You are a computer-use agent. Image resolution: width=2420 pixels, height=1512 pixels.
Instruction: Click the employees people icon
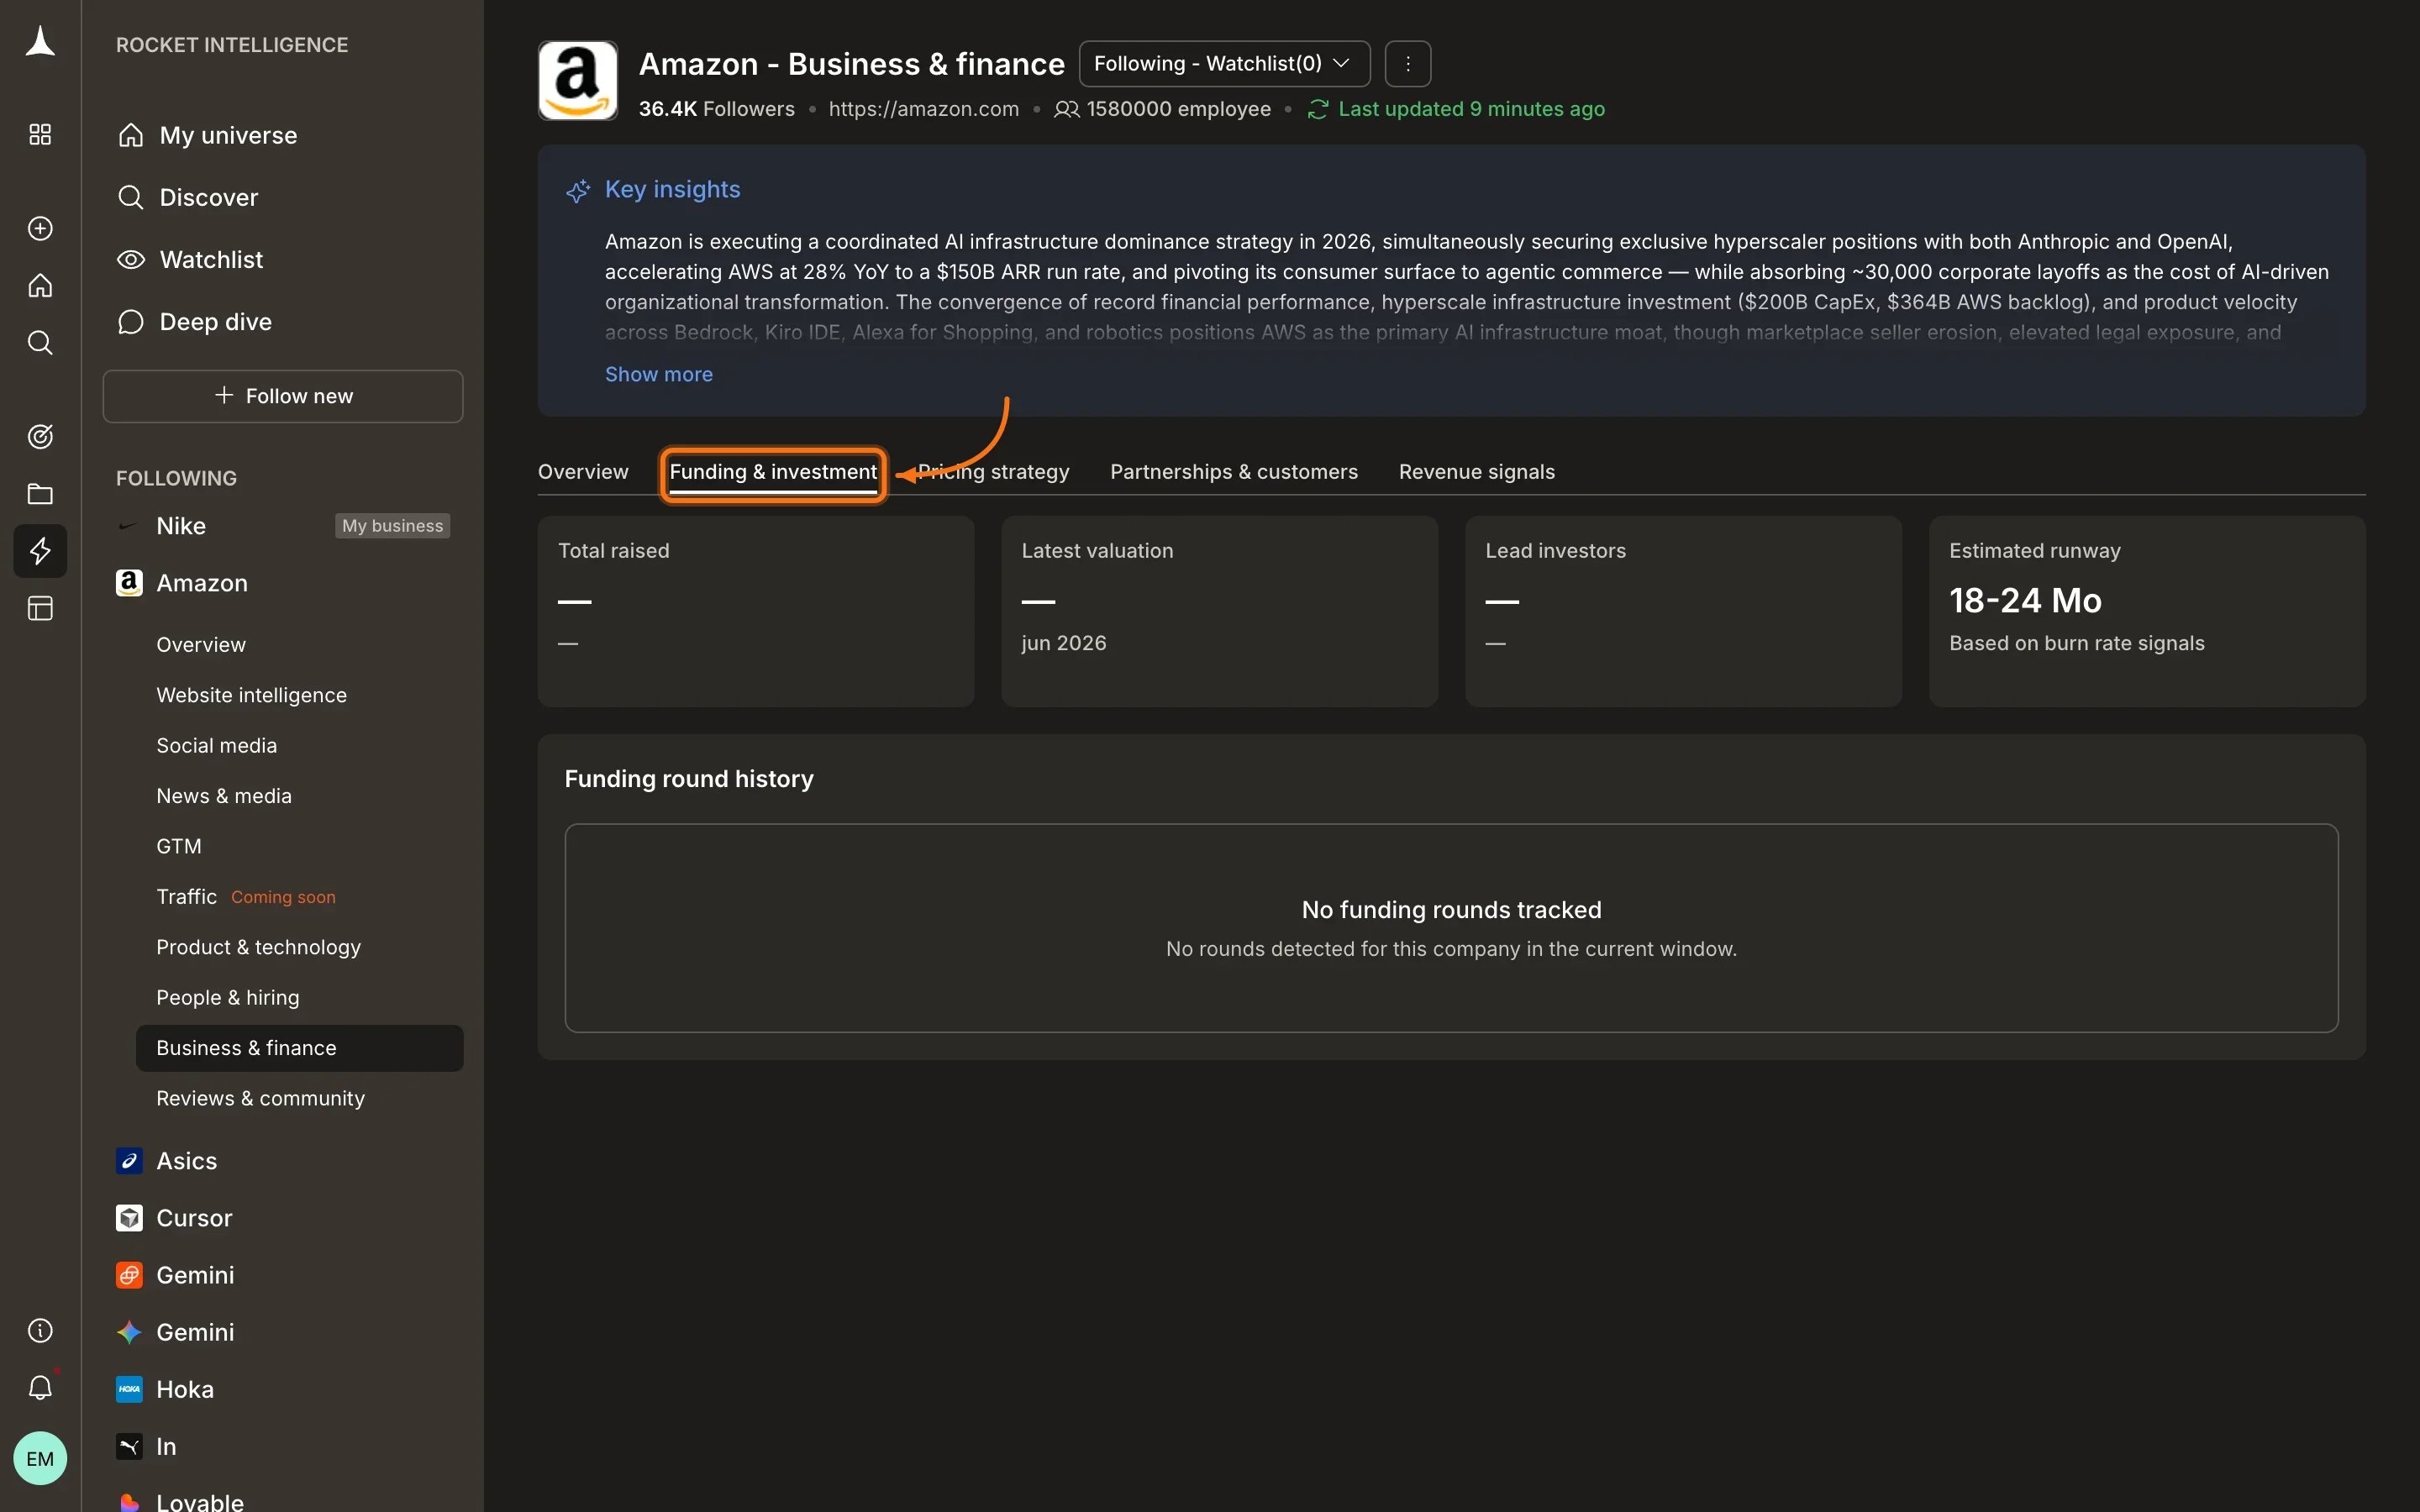click(1066, 109)
